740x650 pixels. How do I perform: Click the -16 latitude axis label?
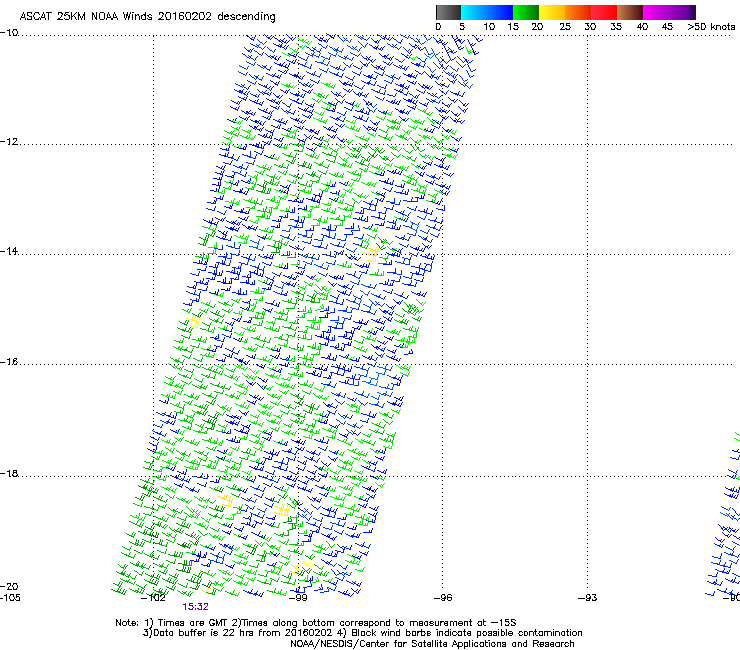click(9, 362)
